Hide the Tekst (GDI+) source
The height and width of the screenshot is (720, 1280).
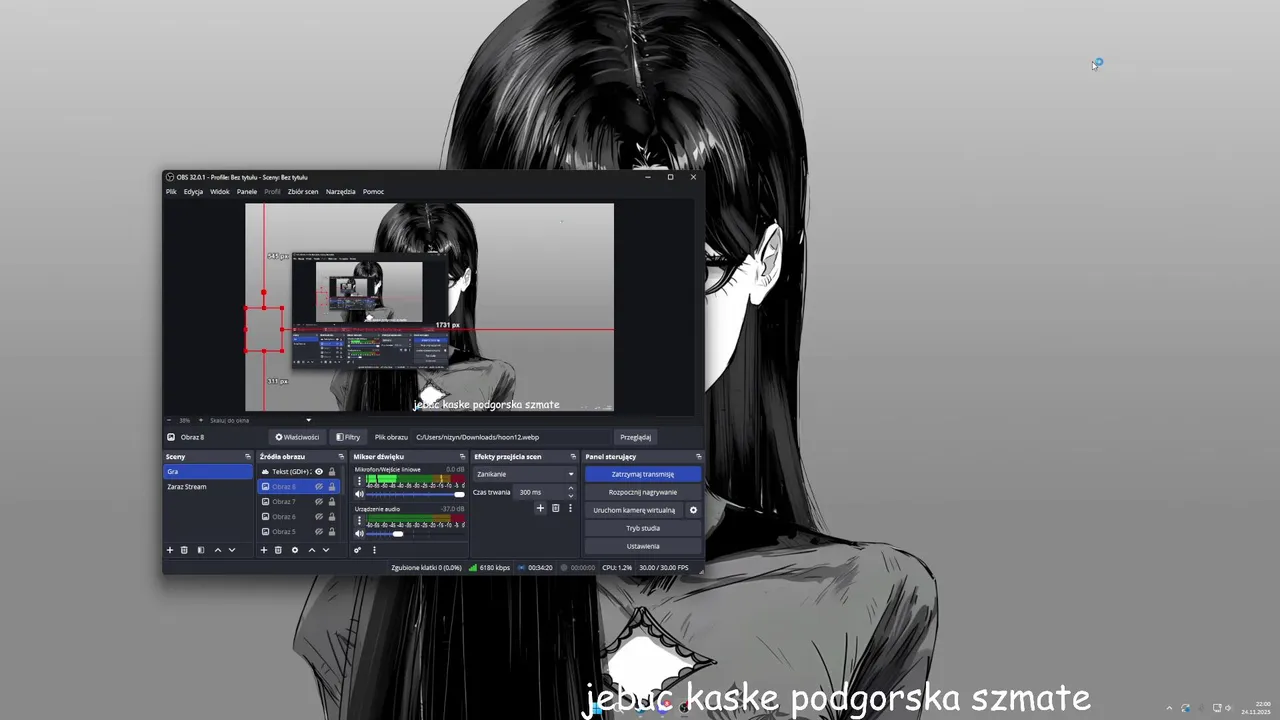pos(319,472)
